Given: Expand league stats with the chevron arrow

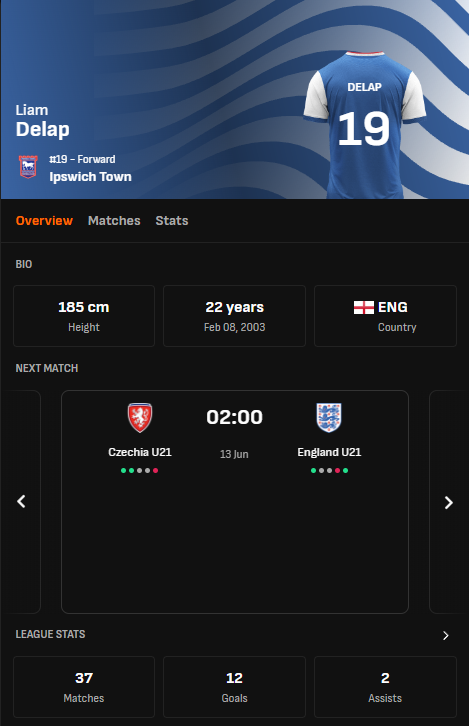Looking at the screenshot, I should [x=446, y=635].
